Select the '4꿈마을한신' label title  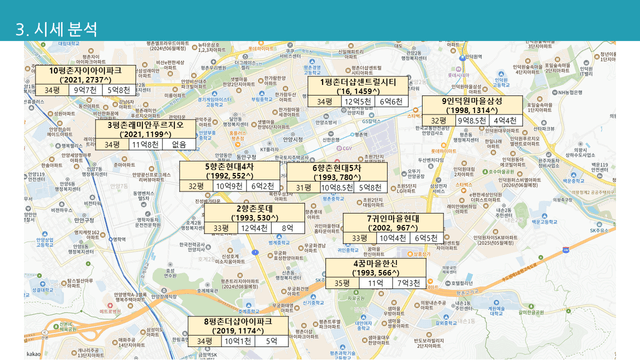(376, 263)
